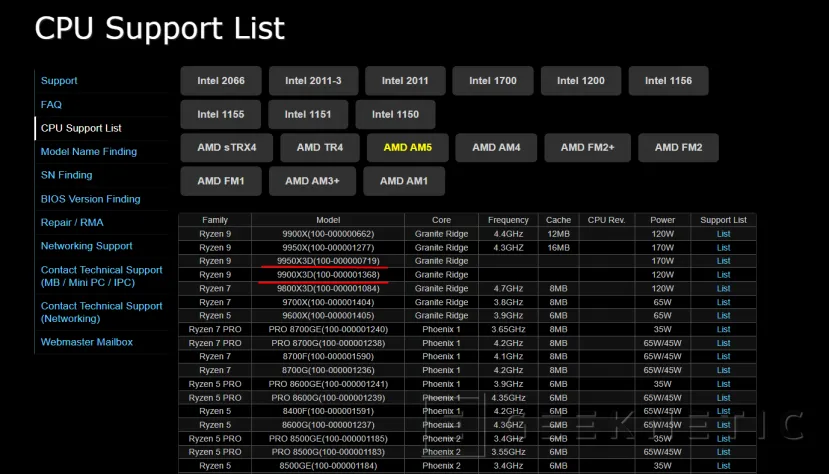The width and height of the screenshot is (829, 474).
Task: Switch to the AMD AM4 socket
Action: tap(496, 147)
